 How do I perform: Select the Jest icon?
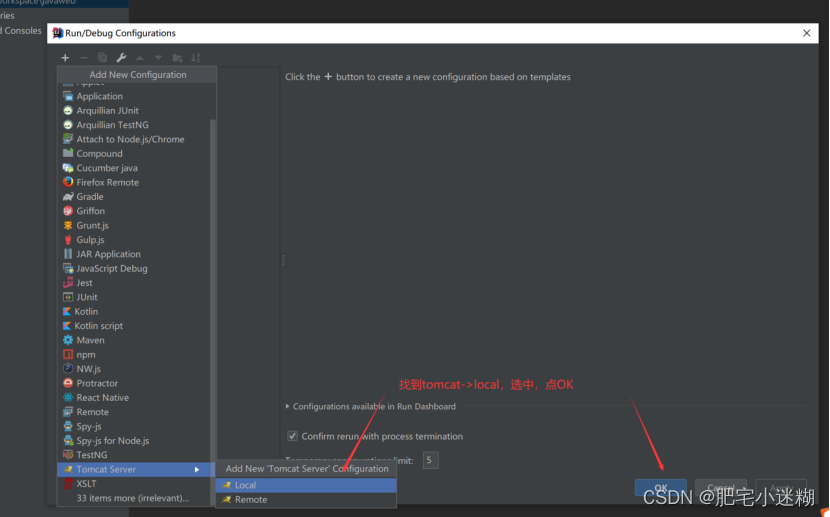68,283
